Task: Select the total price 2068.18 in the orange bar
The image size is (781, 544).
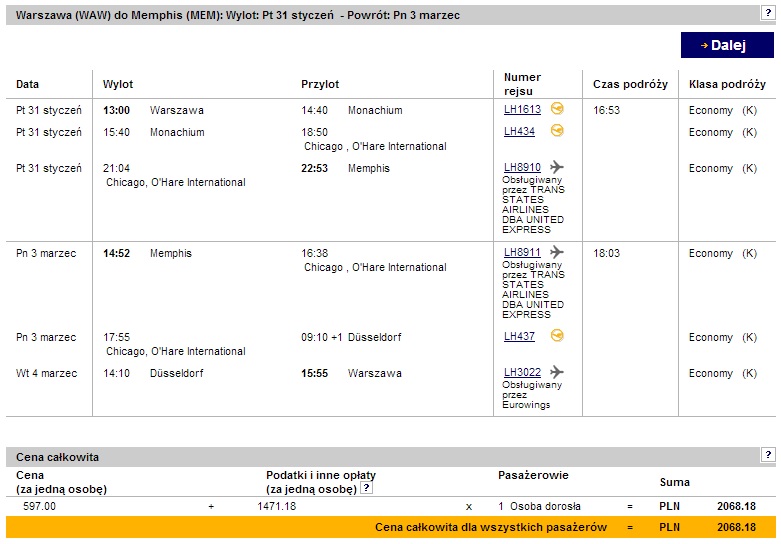Action: [736, 527]
